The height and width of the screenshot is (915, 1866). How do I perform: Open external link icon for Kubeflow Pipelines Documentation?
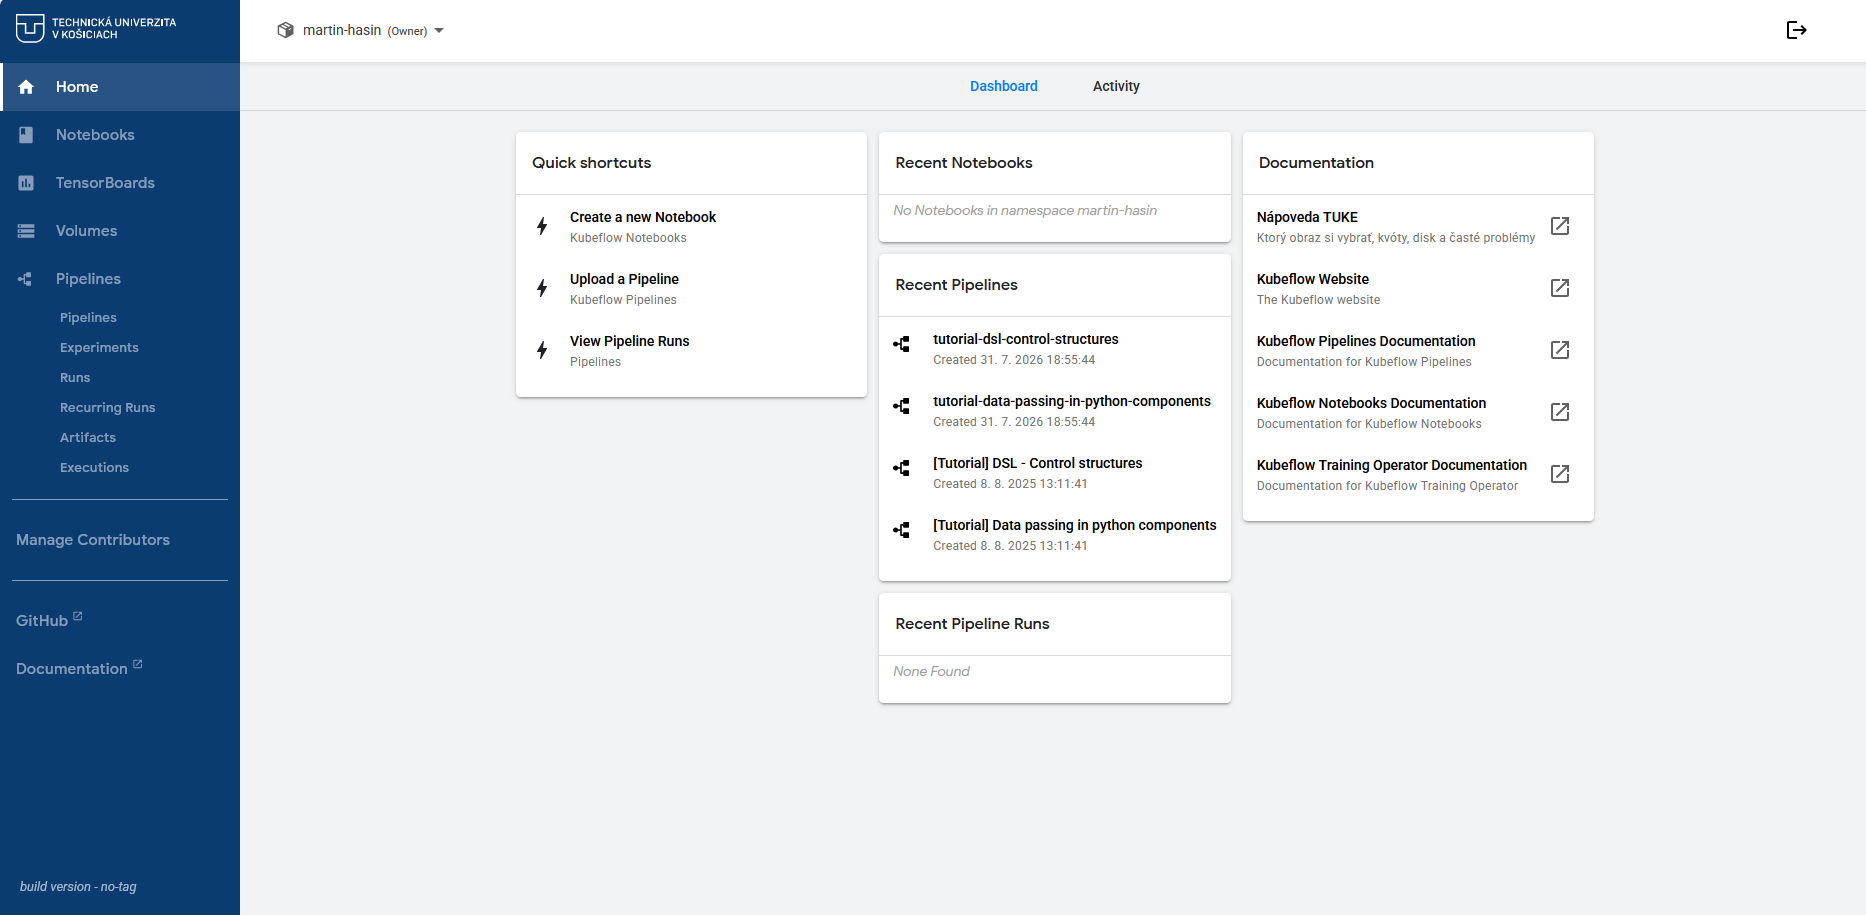[x=1560, y=350]
